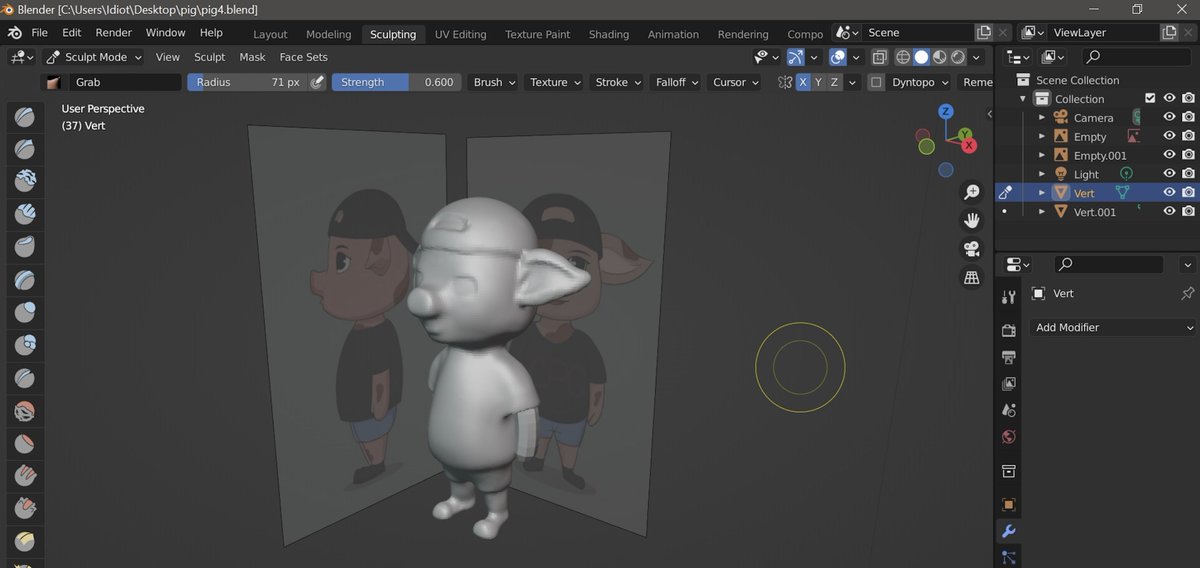Select the Inflate brush tool
The width and height of the screenshot is (1200, 568).
(x=25, y=313)
